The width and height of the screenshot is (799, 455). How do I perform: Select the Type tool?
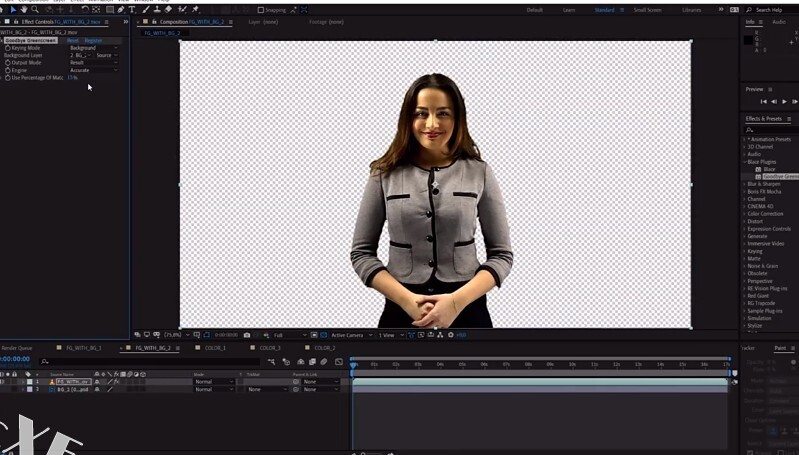[x=132, y=9]
